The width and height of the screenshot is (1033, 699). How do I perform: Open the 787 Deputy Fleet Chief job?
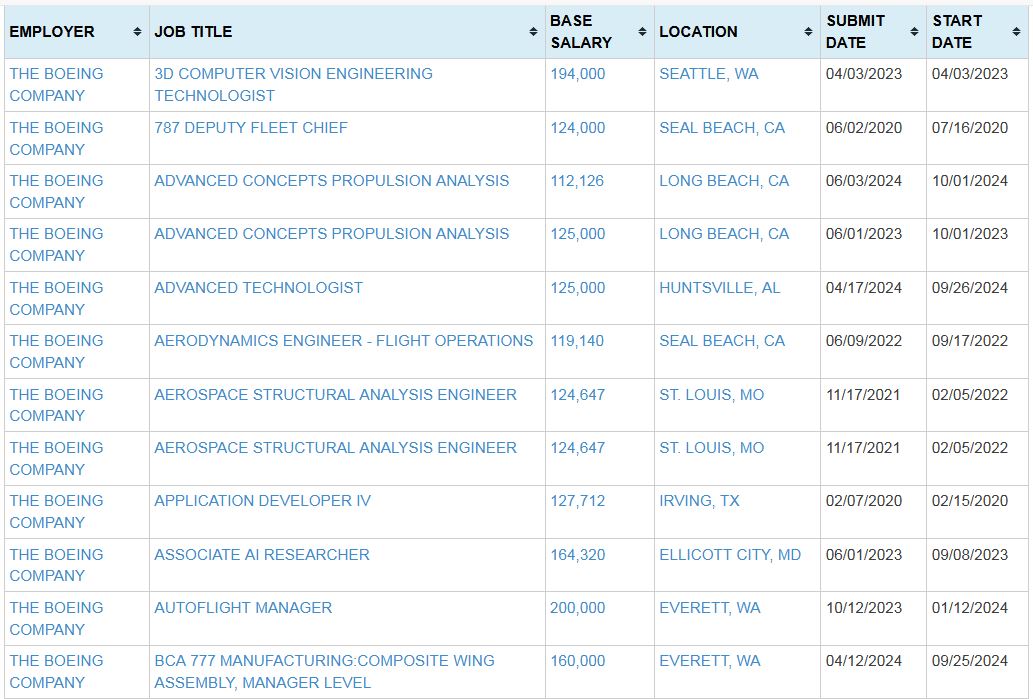tap(251, 128)
